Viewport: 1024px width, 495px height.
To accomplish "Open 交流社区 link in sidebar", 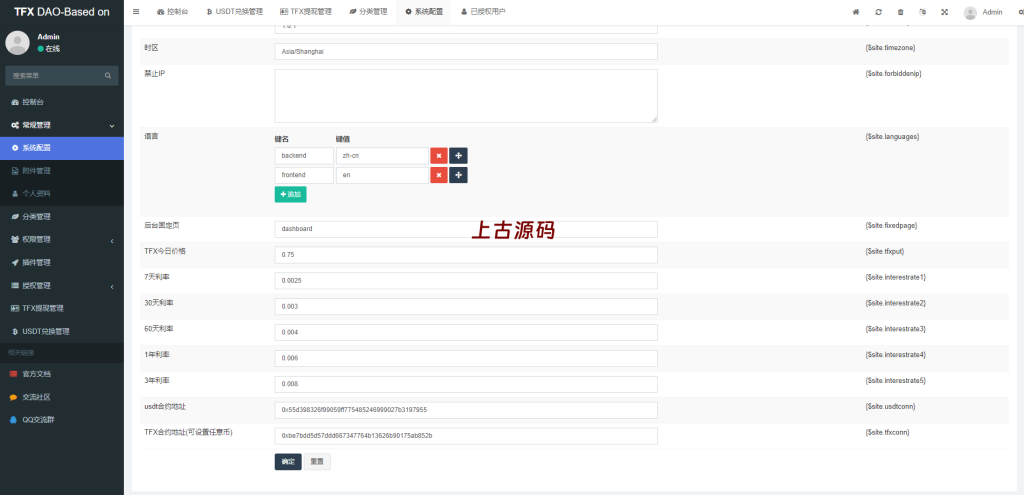I will click(x=62, y=397).
